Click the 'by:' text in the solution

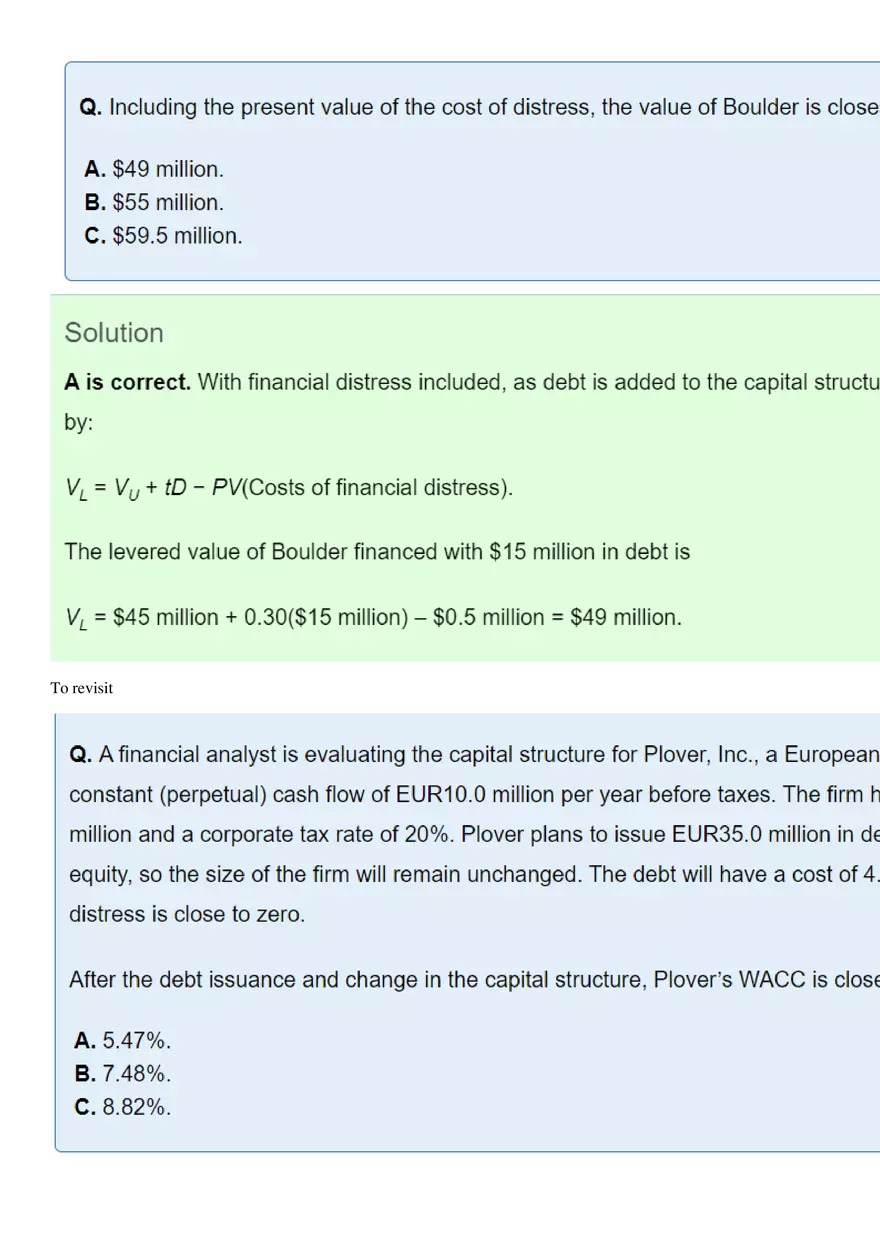point(79,423)
